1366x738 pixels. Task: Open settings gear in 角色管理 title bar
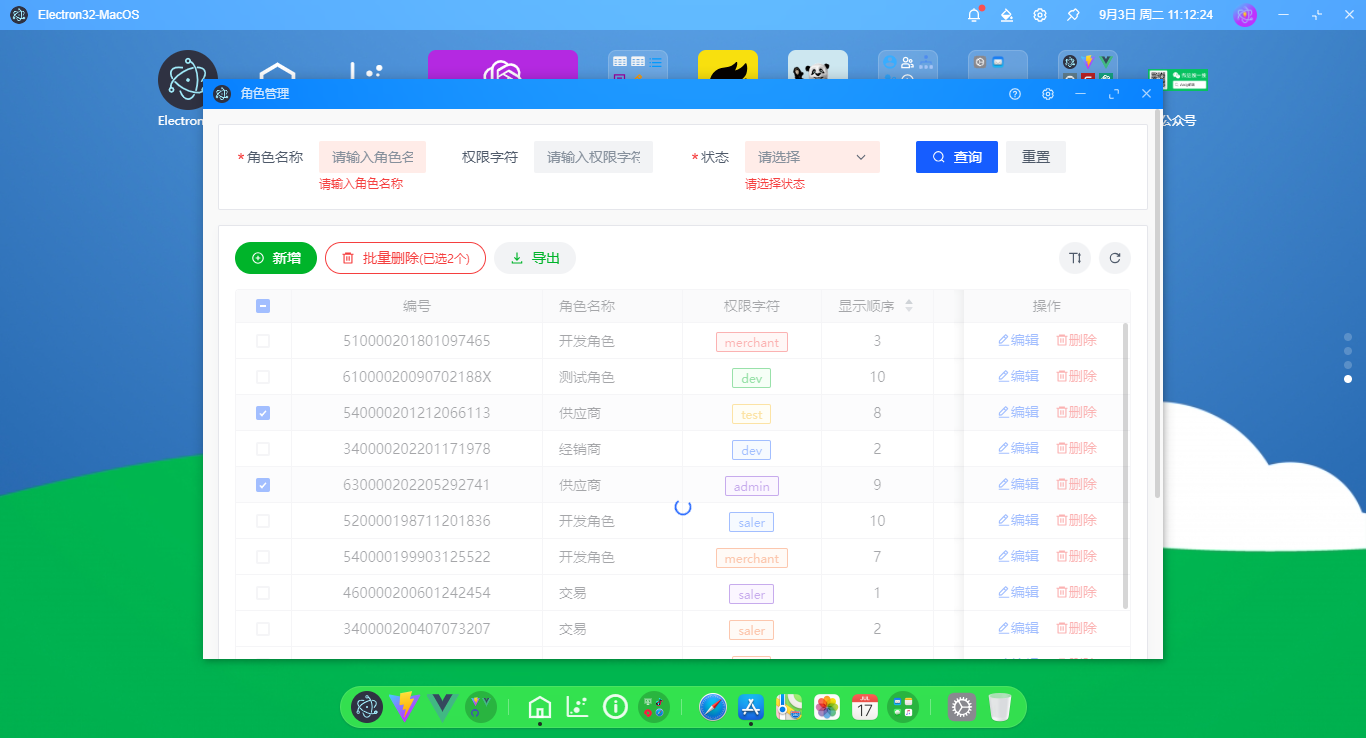pyautogui.click(x=1048, y=94)
